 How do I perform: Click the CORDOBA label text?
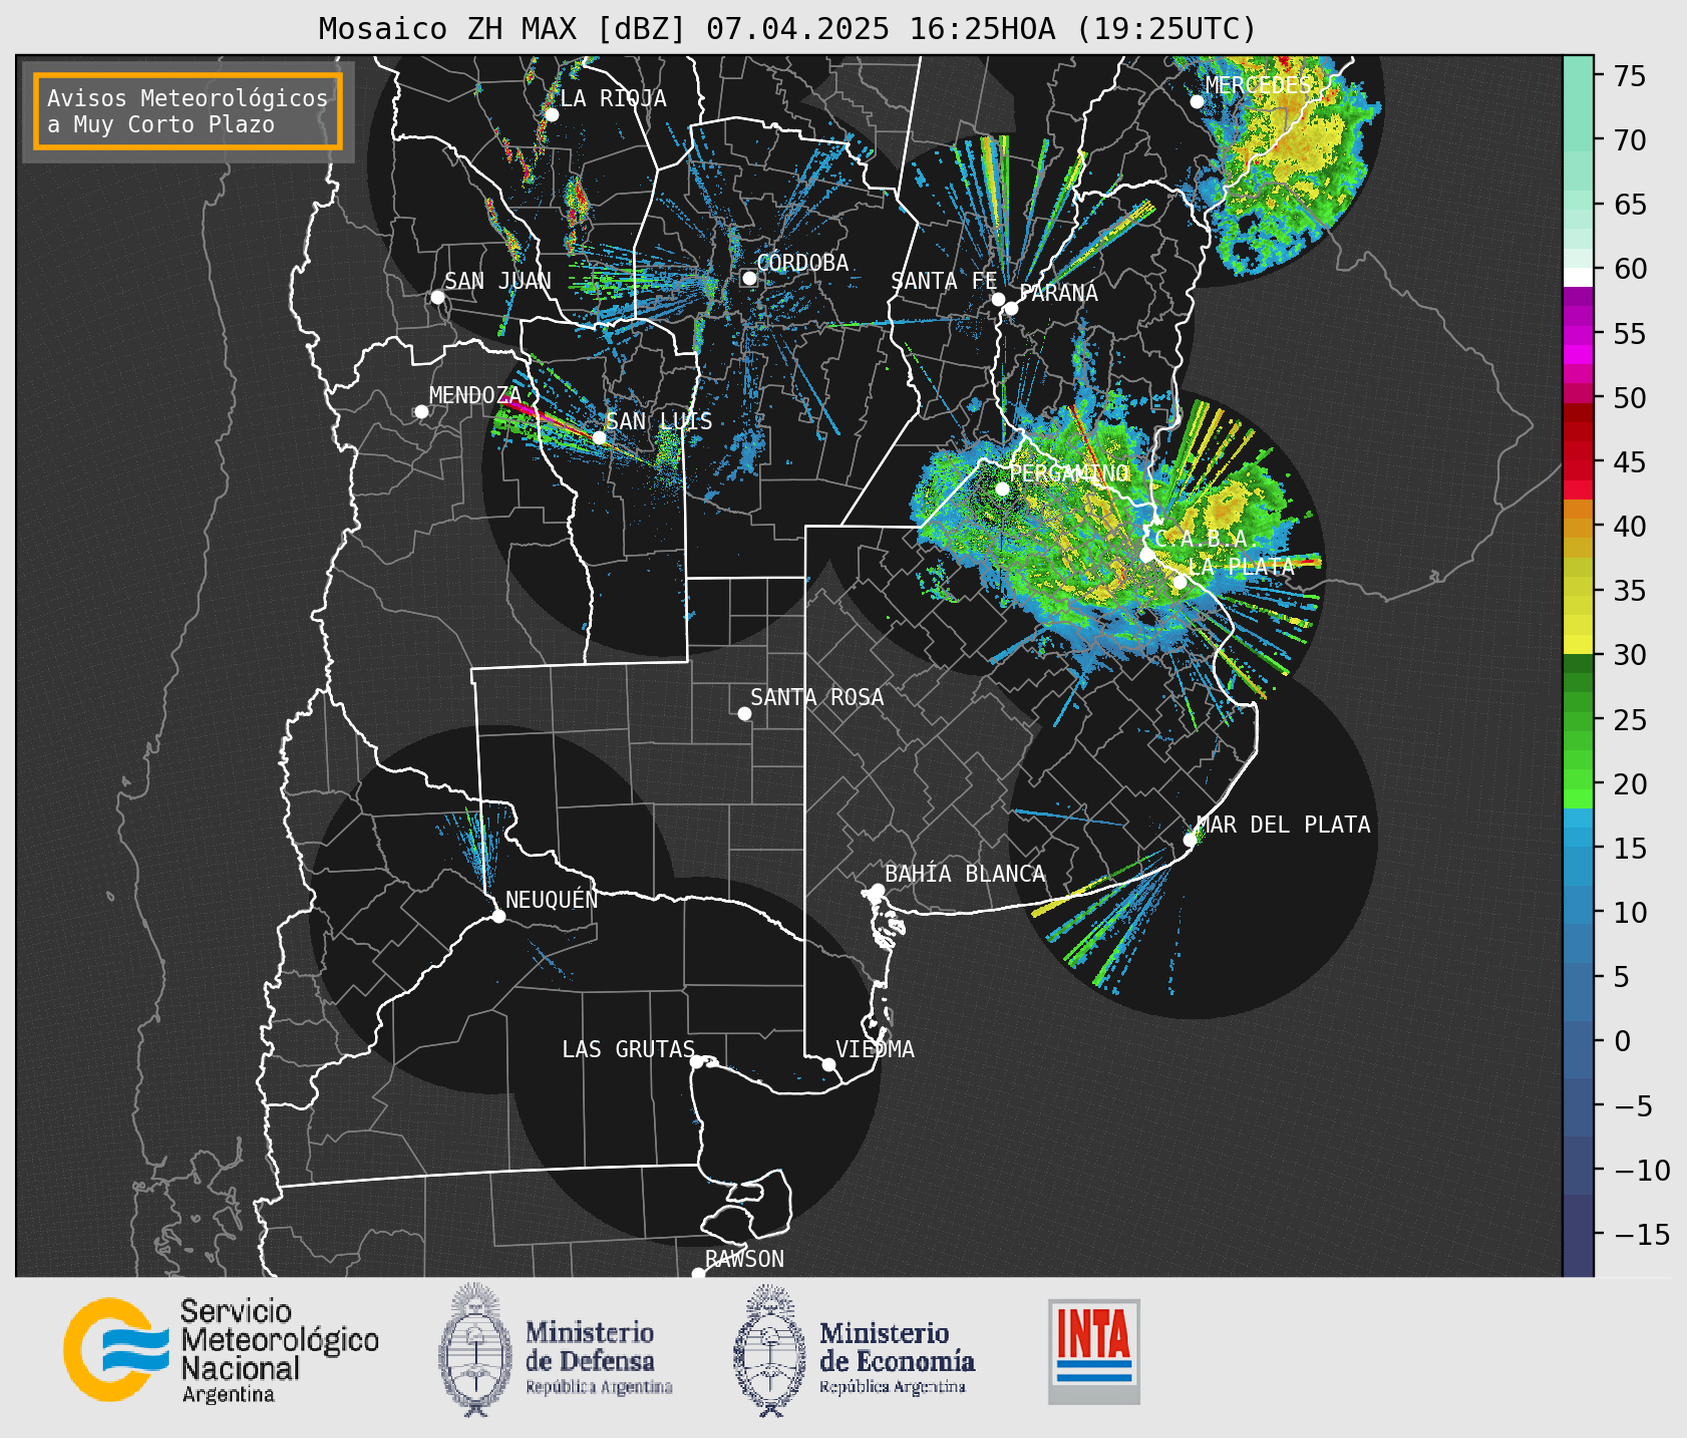point(802,262)
